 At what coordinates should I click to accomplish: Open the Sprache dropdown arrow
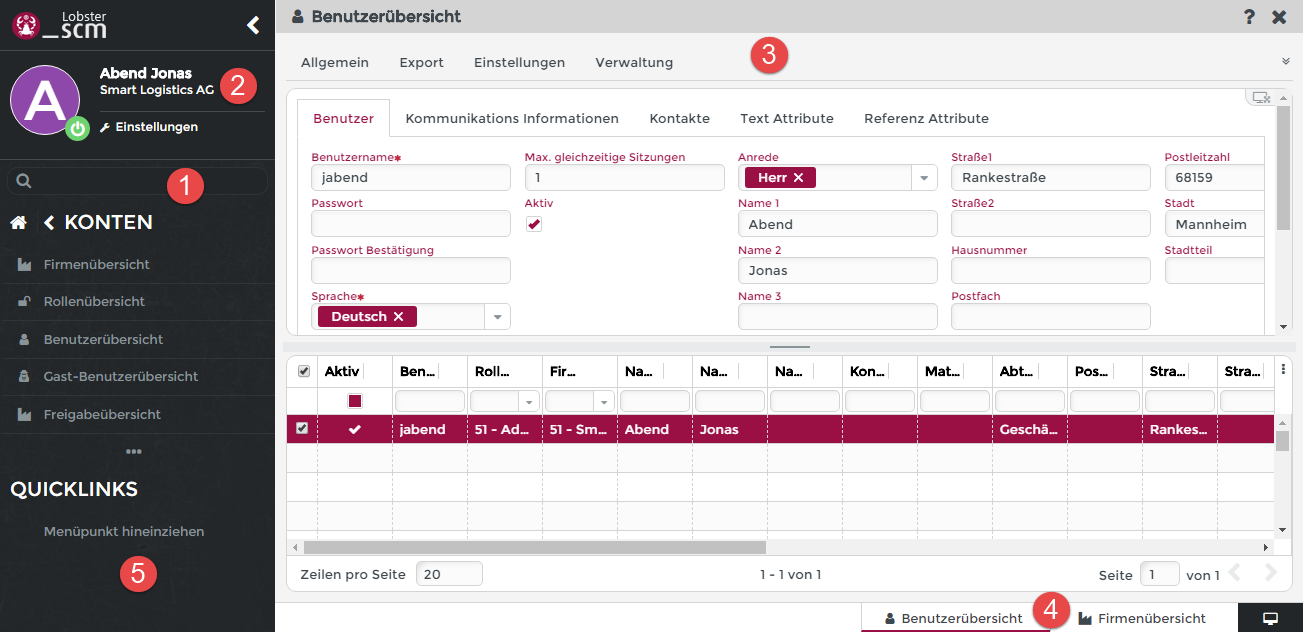coord(497,317)
